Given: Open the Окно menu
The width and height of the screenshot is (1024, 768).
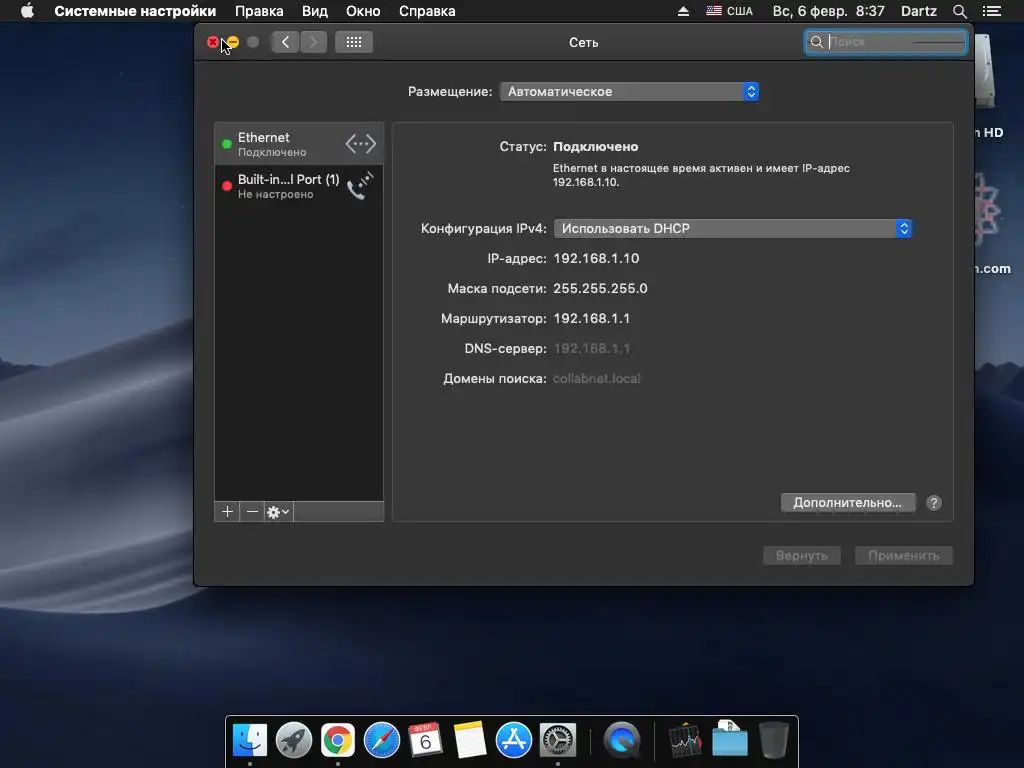Looking at the screenshot, I should coord(363,11).
